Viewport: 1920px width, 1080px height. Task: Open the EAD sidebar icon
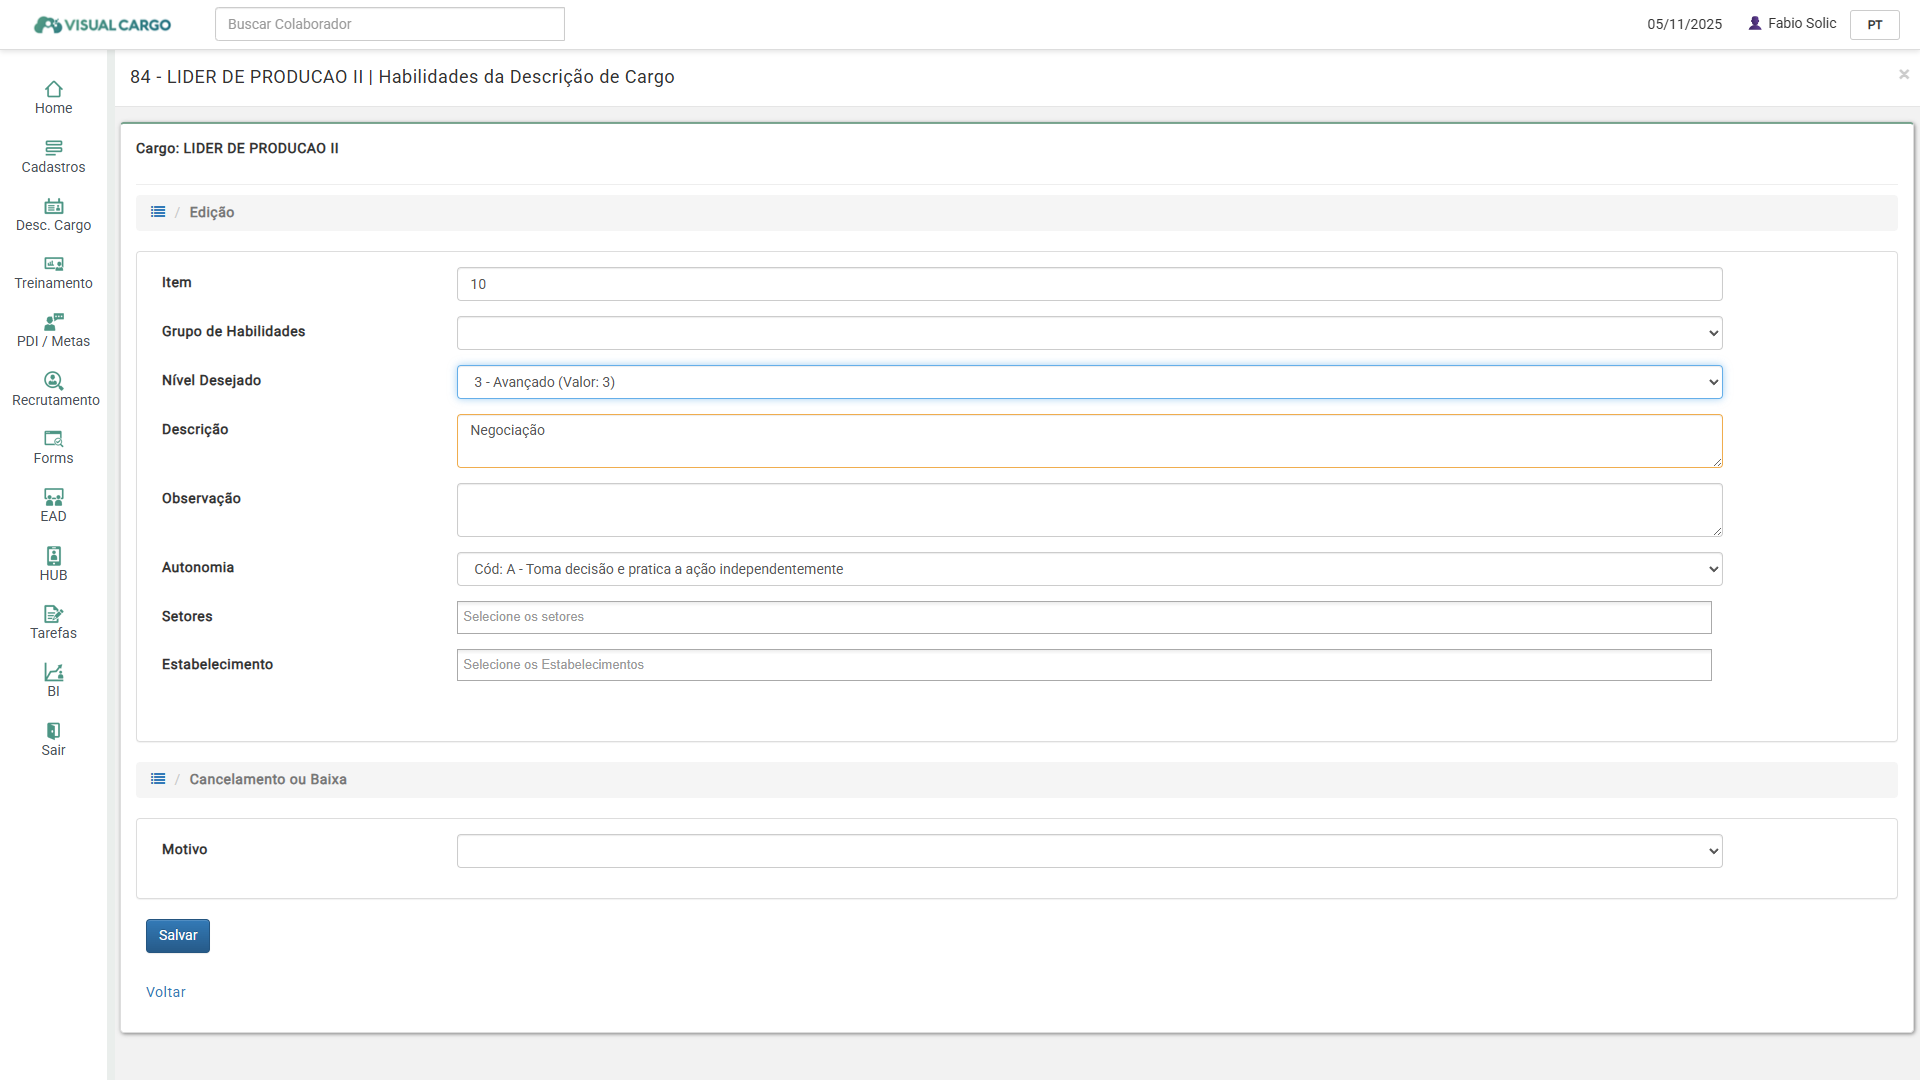53,497
